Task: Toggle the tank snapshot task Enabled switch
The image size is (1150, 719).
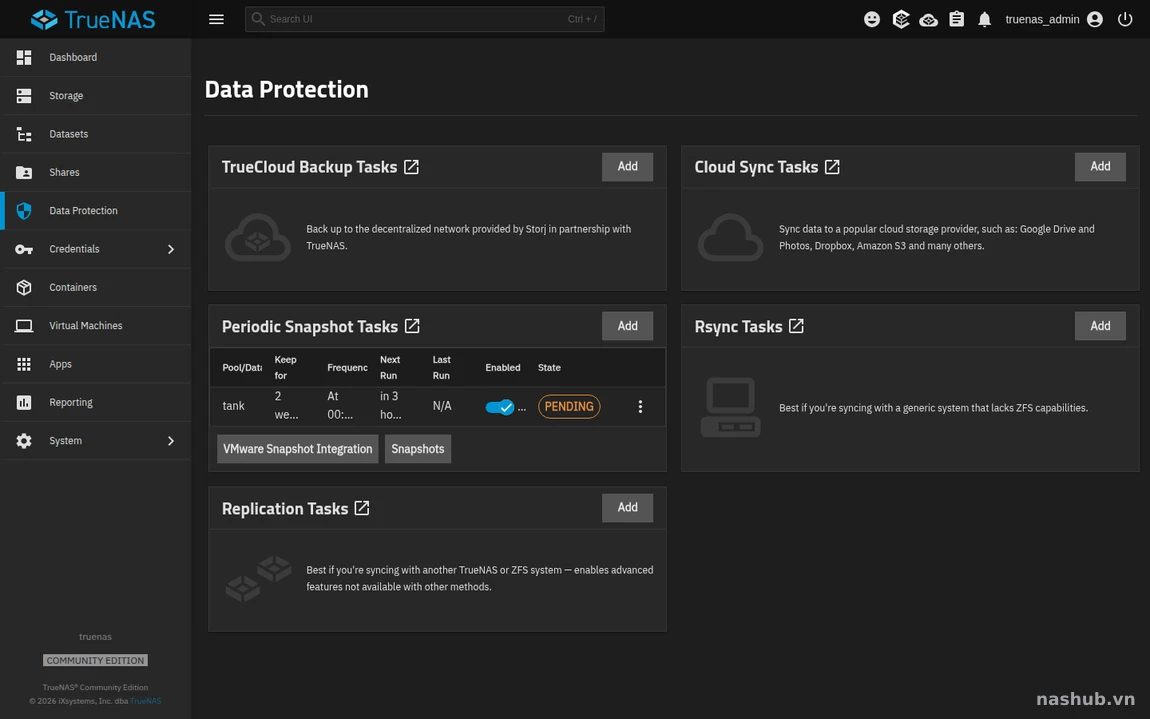Action: coord(500,407)
